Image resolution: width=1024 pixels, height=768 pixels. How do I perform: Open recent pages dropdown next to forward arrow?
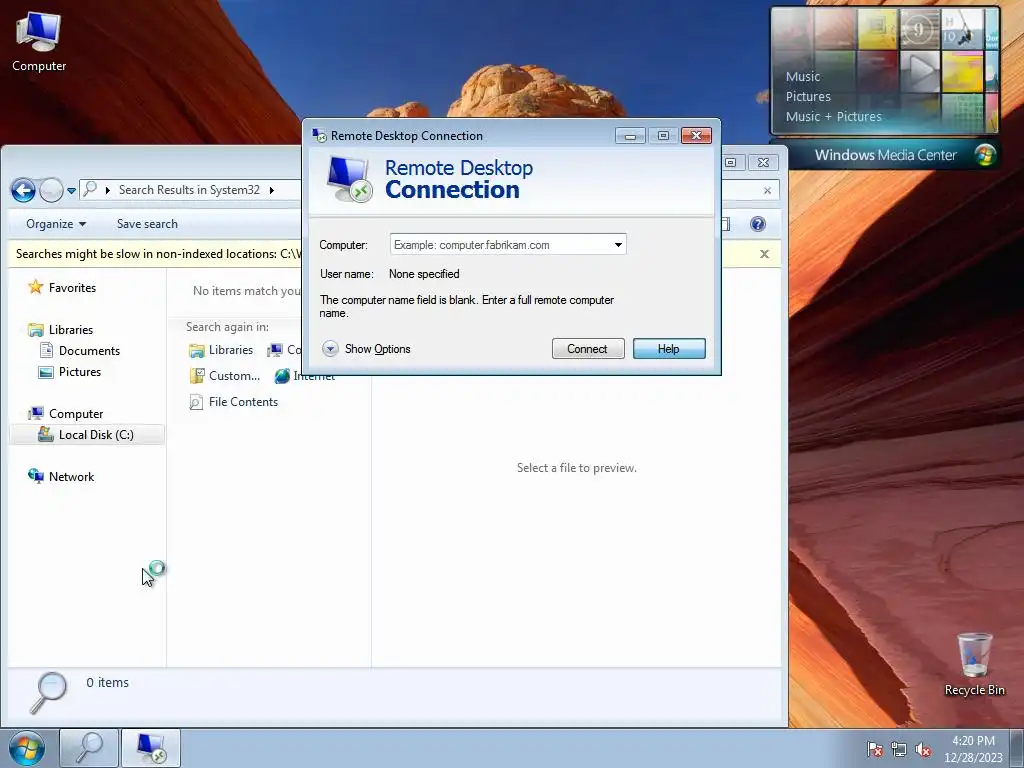[x=71, y=191]
